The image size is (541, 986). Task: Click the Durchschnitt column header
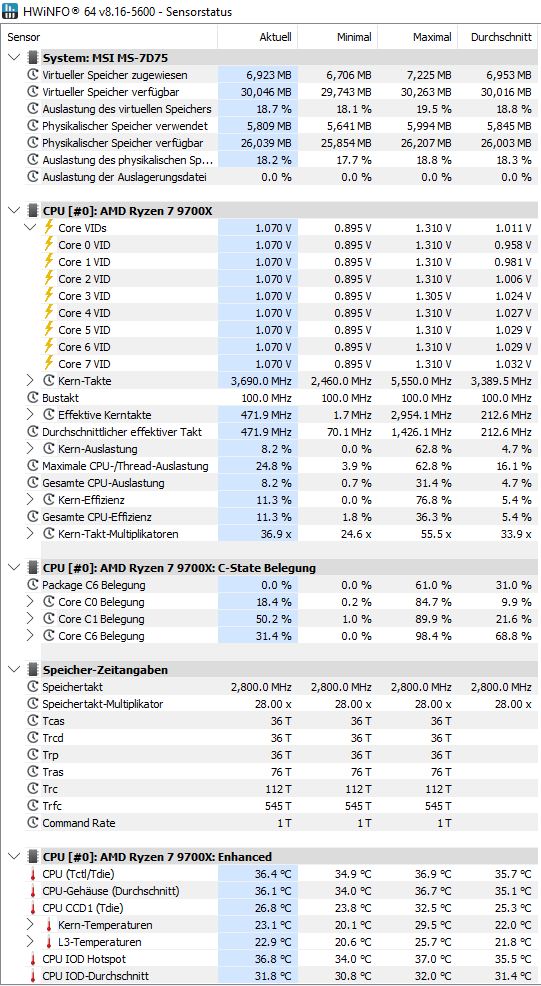click(x=498, y=37)
